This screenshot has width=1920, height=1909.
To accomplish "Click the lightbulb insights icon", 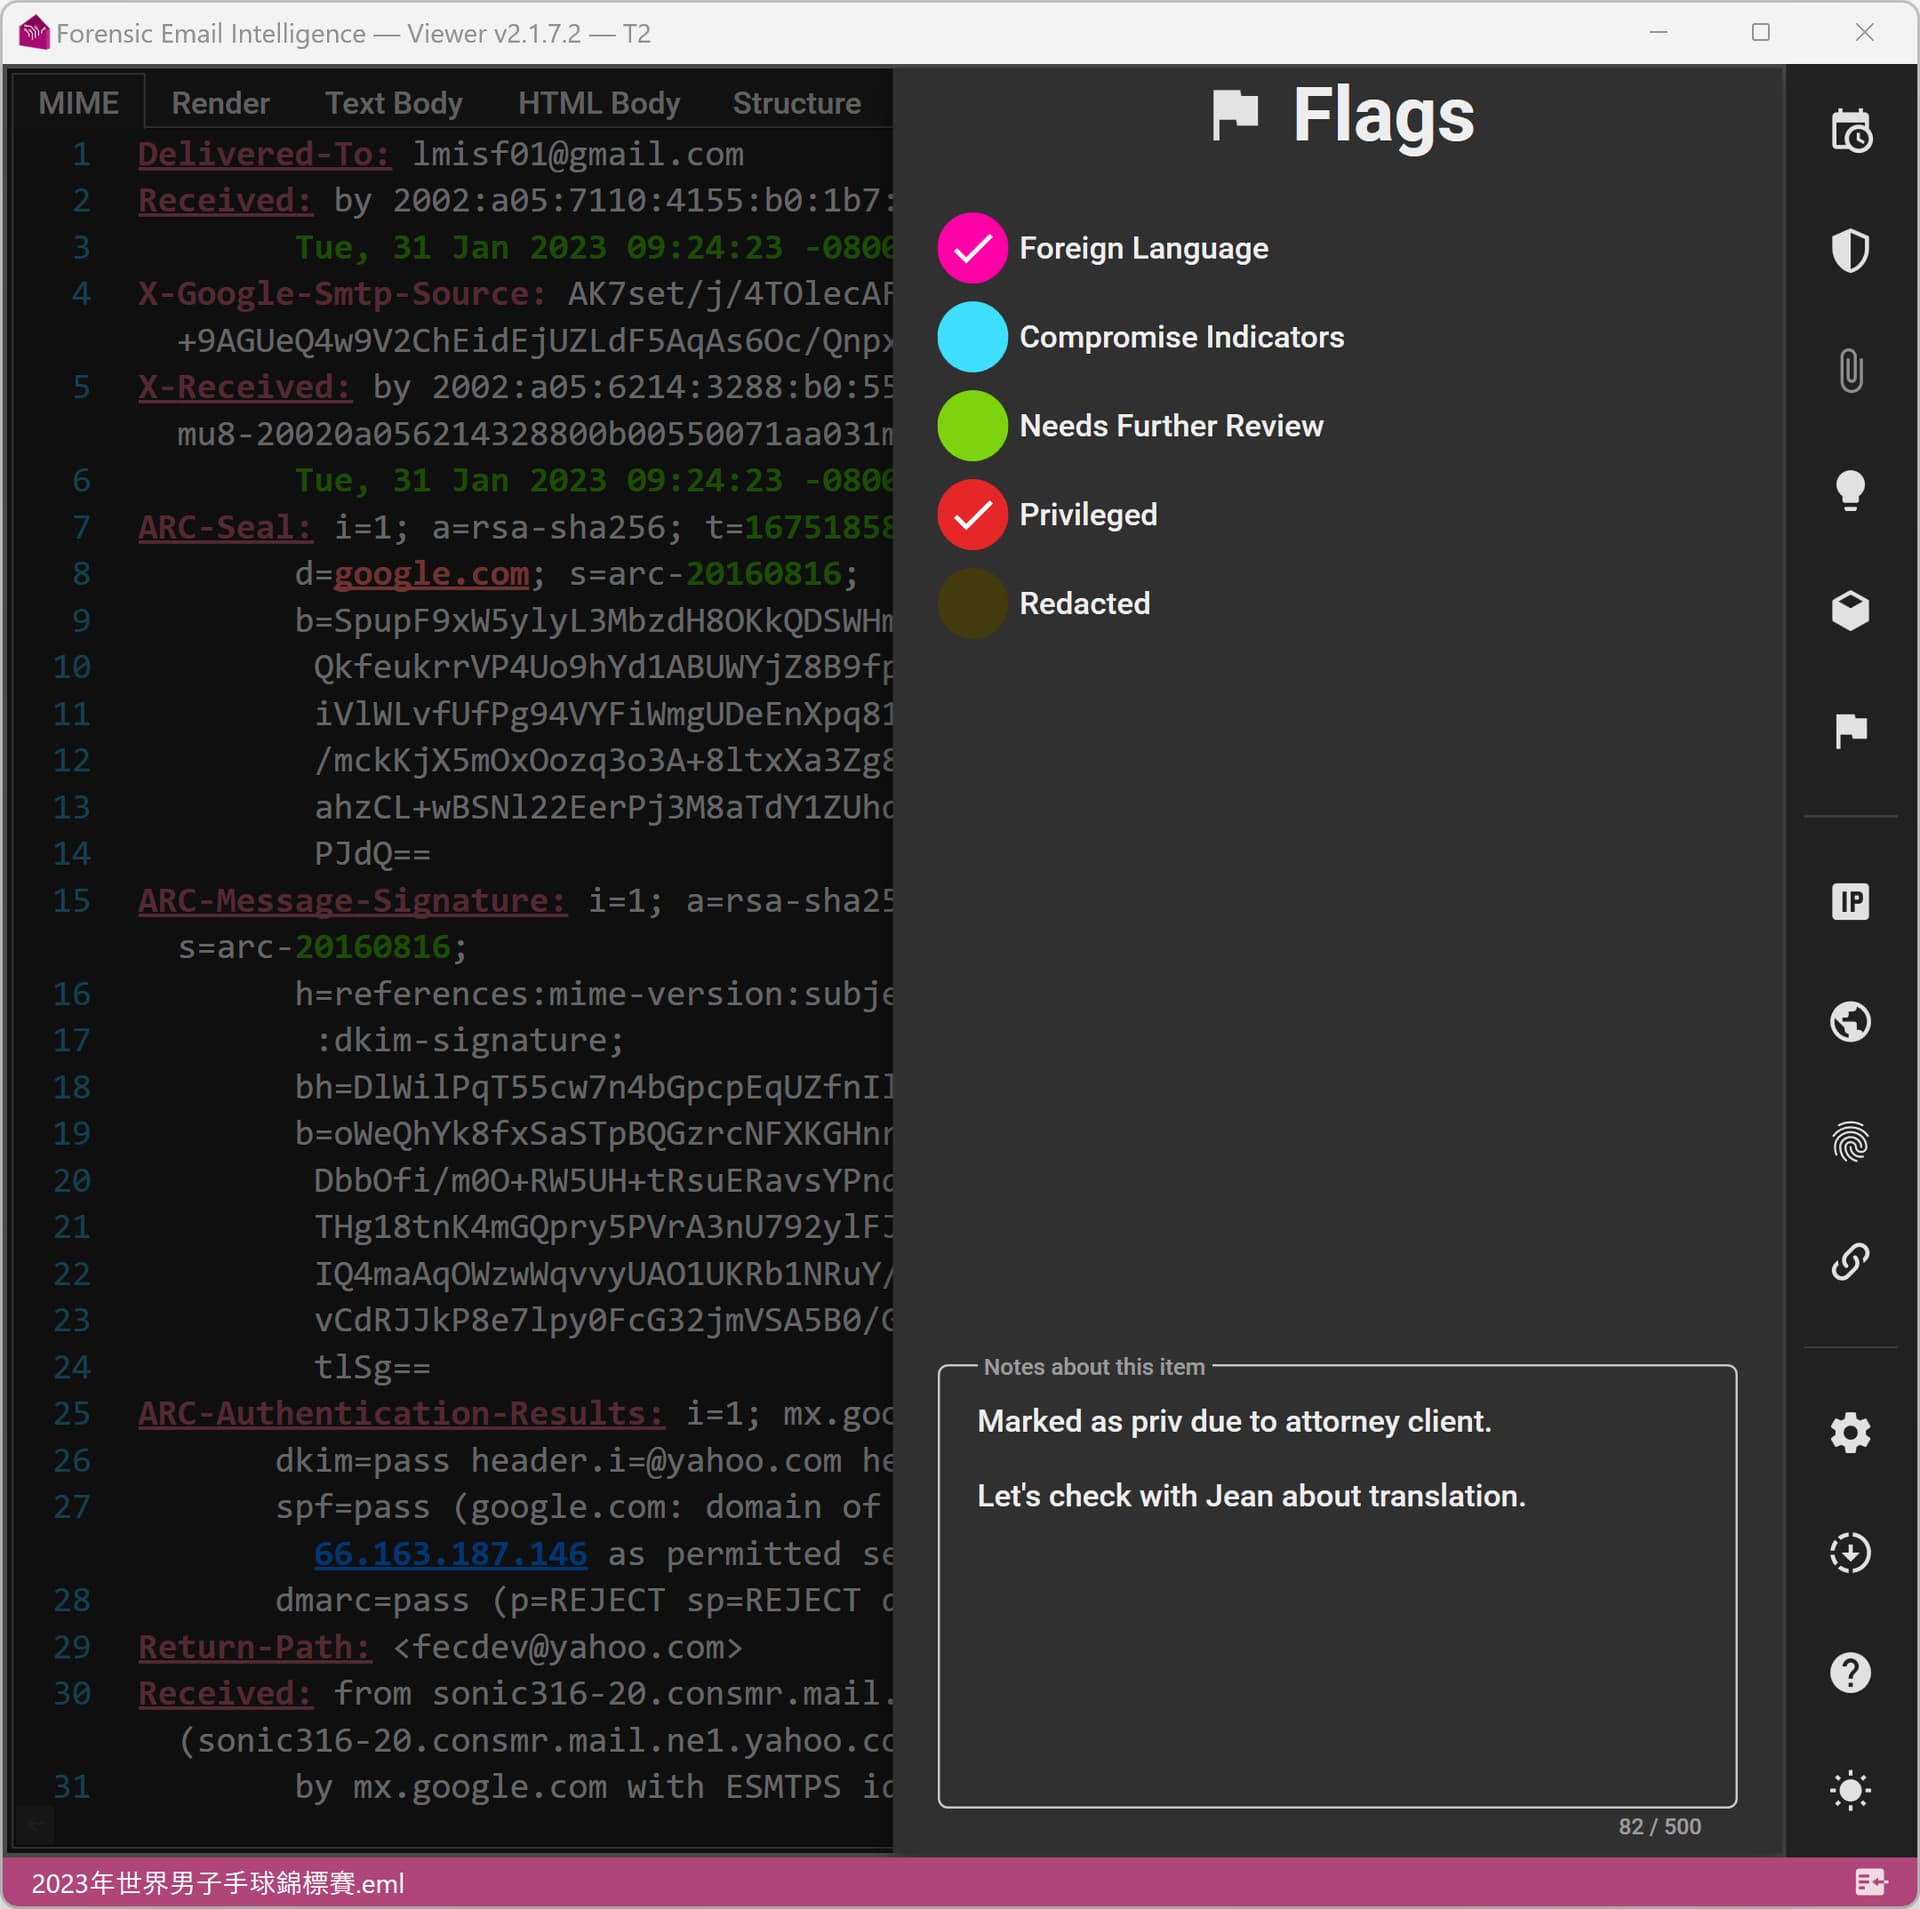I will (1849, 490).
